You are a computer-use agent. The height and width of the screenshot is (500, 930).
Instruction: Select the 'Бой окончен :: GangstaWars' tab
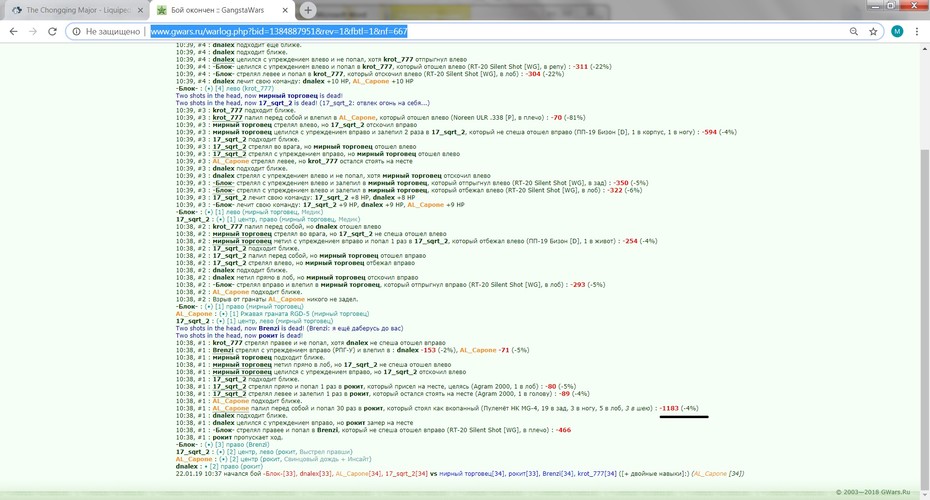(221, 10)
